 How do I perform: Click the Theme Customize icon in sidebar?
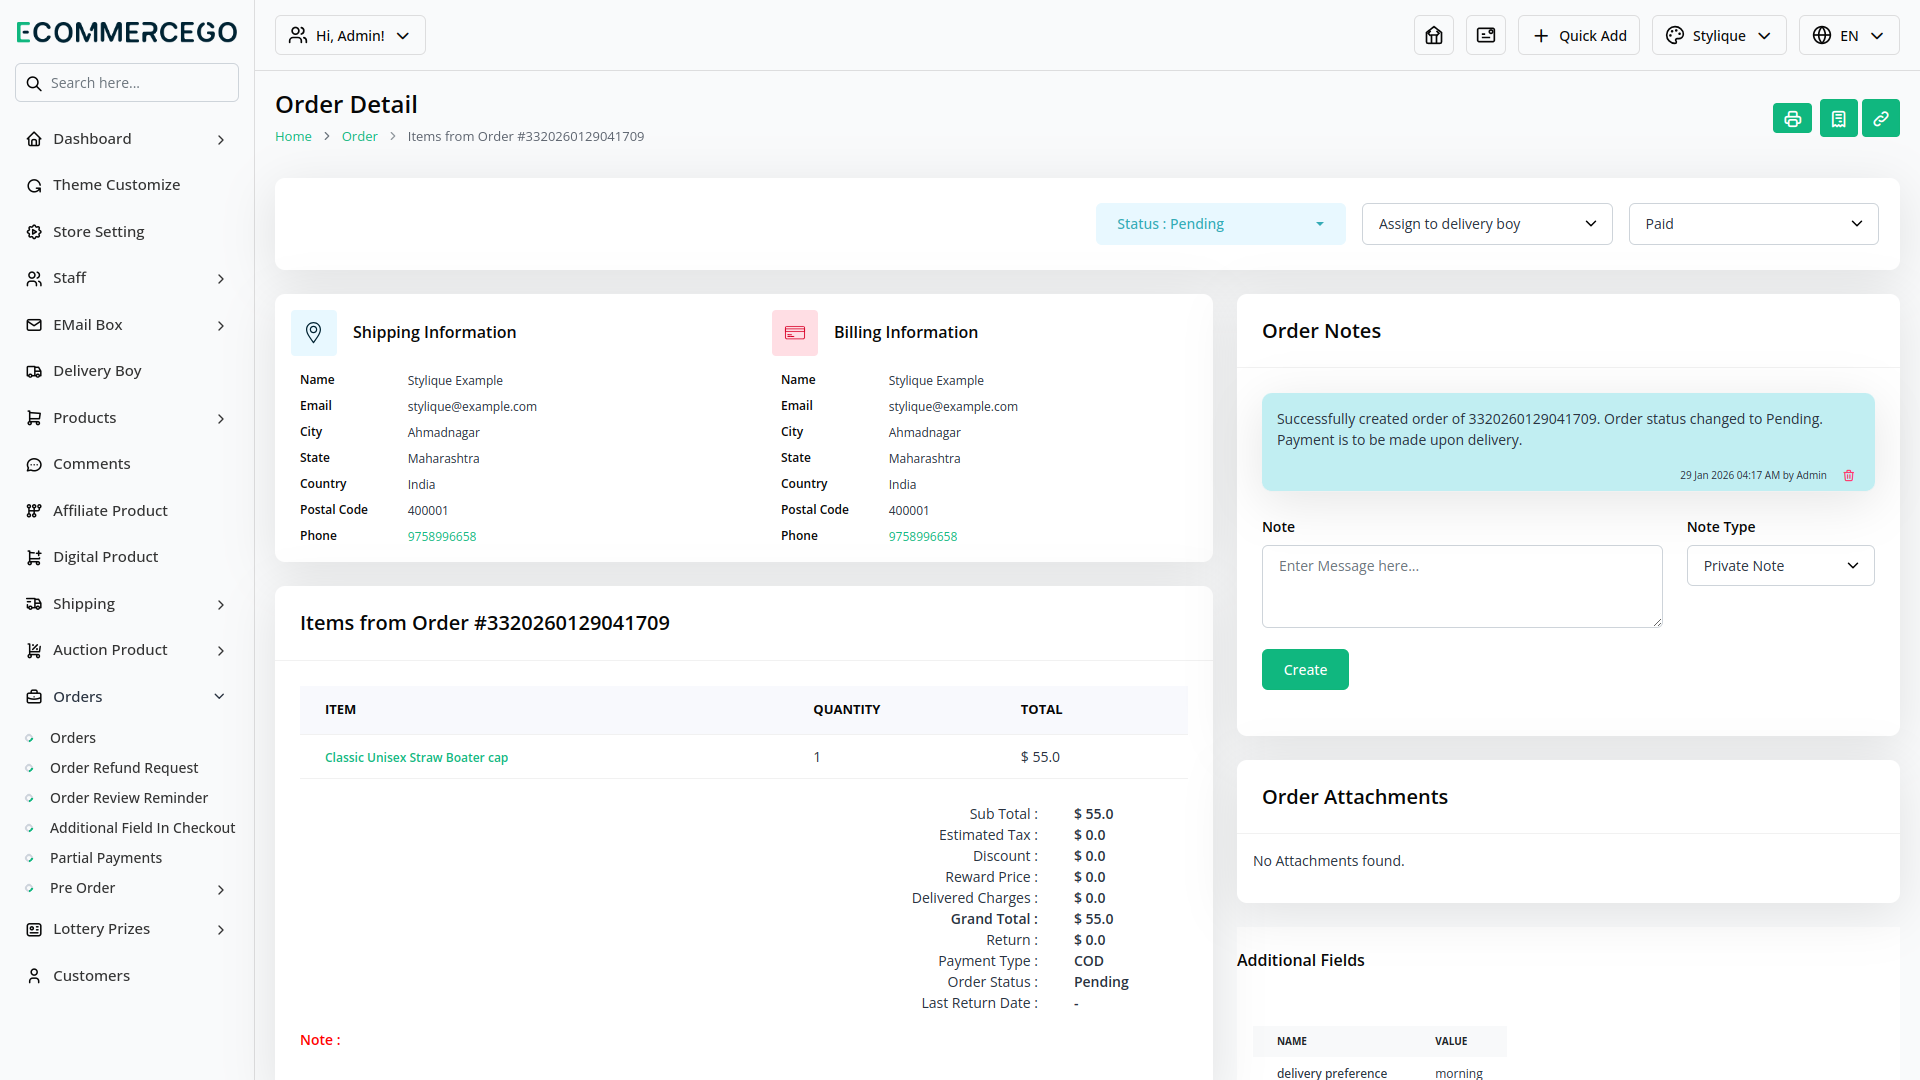coord(34,185)
